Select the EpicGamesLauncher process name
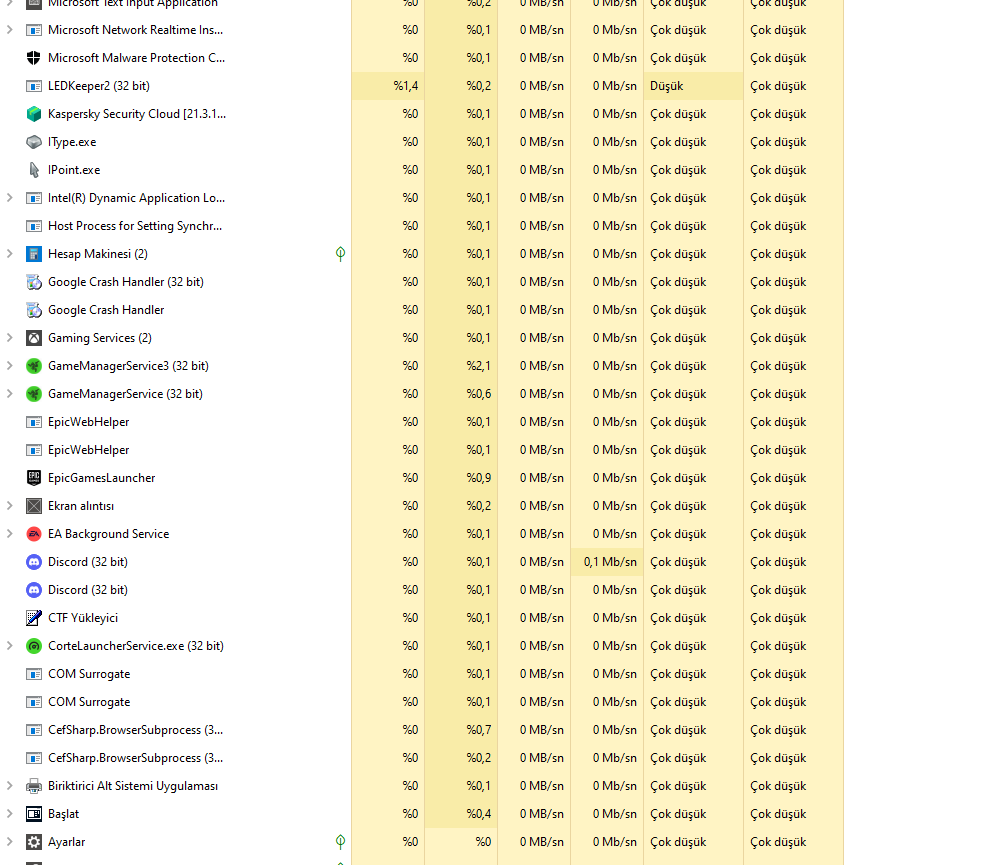 click(x=101, y=478)
